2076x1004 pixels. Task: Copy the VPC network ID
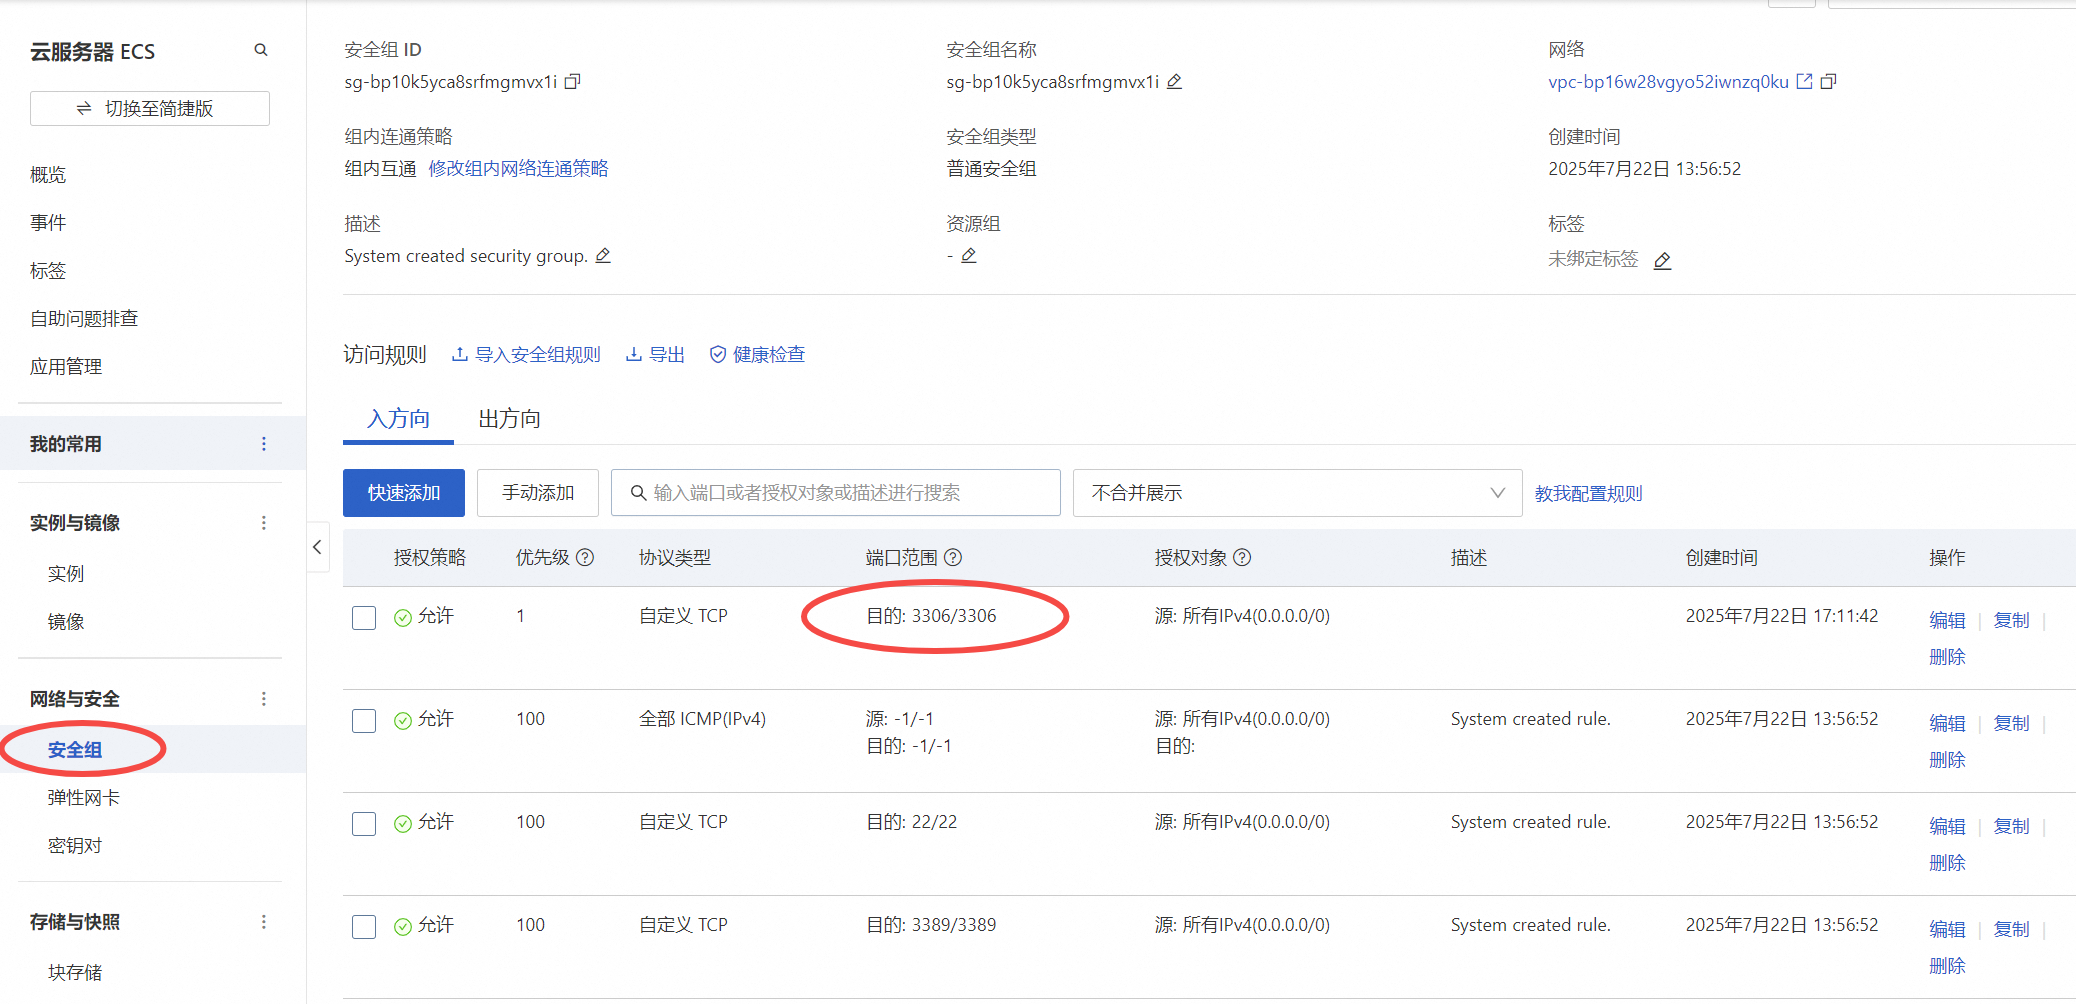[1829, 82]
